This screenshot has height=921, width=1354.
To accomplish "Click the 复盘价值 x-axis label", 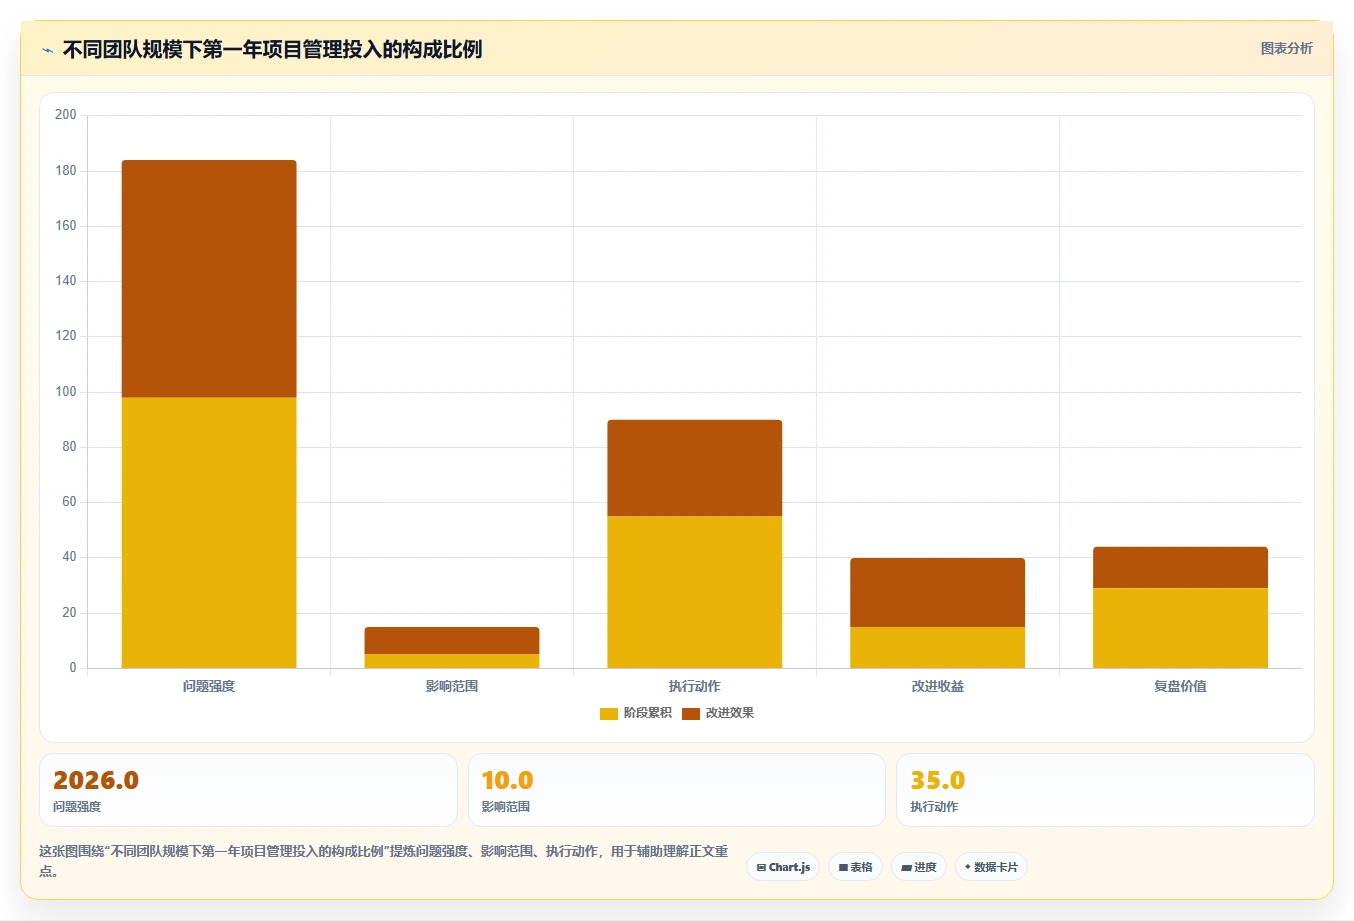I will point(1180,686).
